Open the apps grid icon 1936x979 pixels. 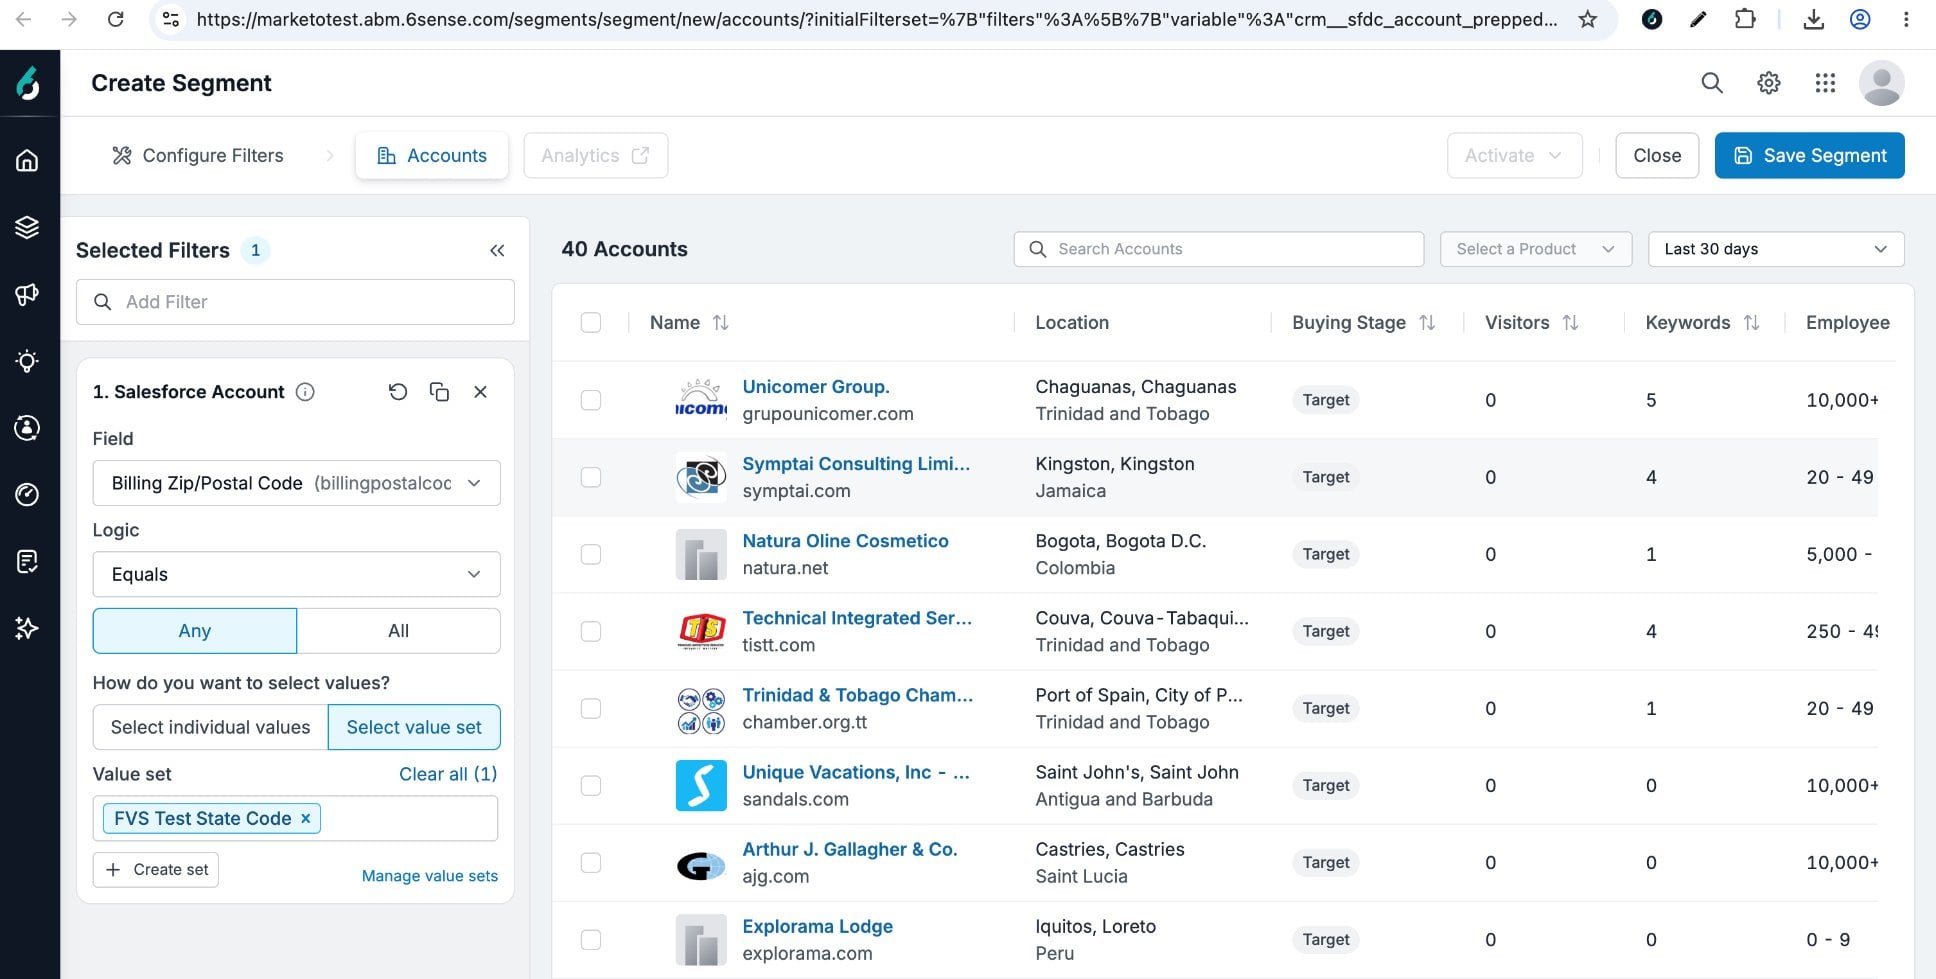(x=1825, y=83)
